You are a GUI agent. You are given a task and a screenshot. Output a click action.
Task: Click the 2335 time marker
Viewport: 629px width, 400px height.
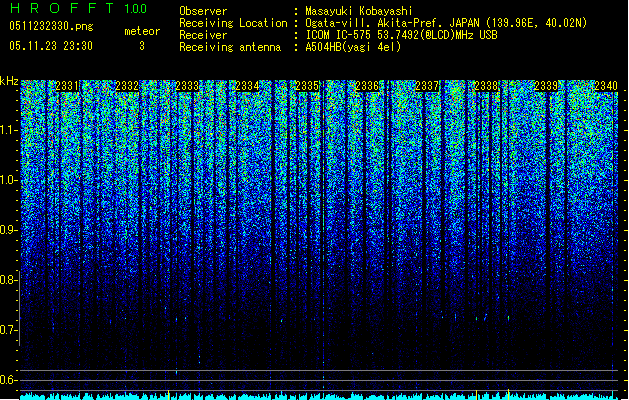coord(307,86)
